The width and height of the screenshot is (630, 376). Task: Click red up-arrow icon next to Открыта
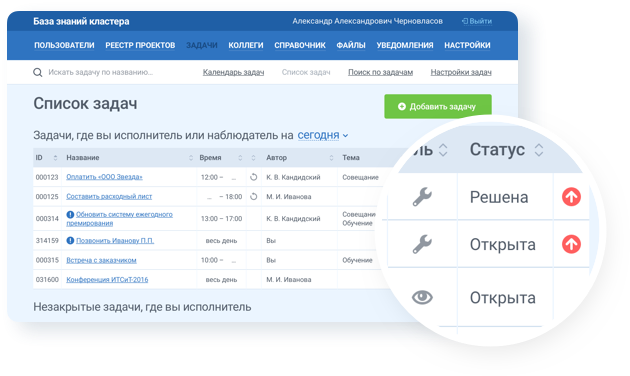pos(571,244)
